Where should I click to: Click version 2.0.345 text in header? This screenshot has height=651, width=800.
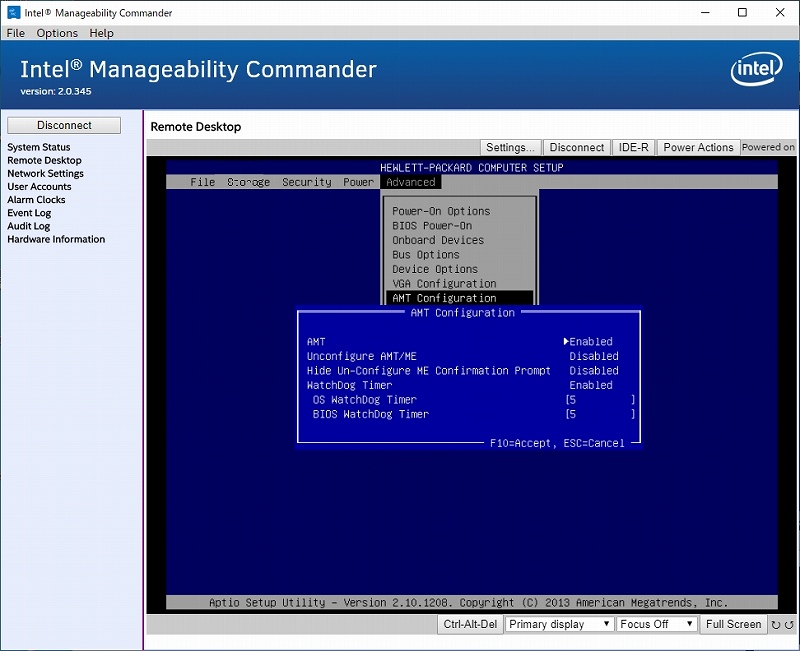pyautogui.click(x=56, y=92)
